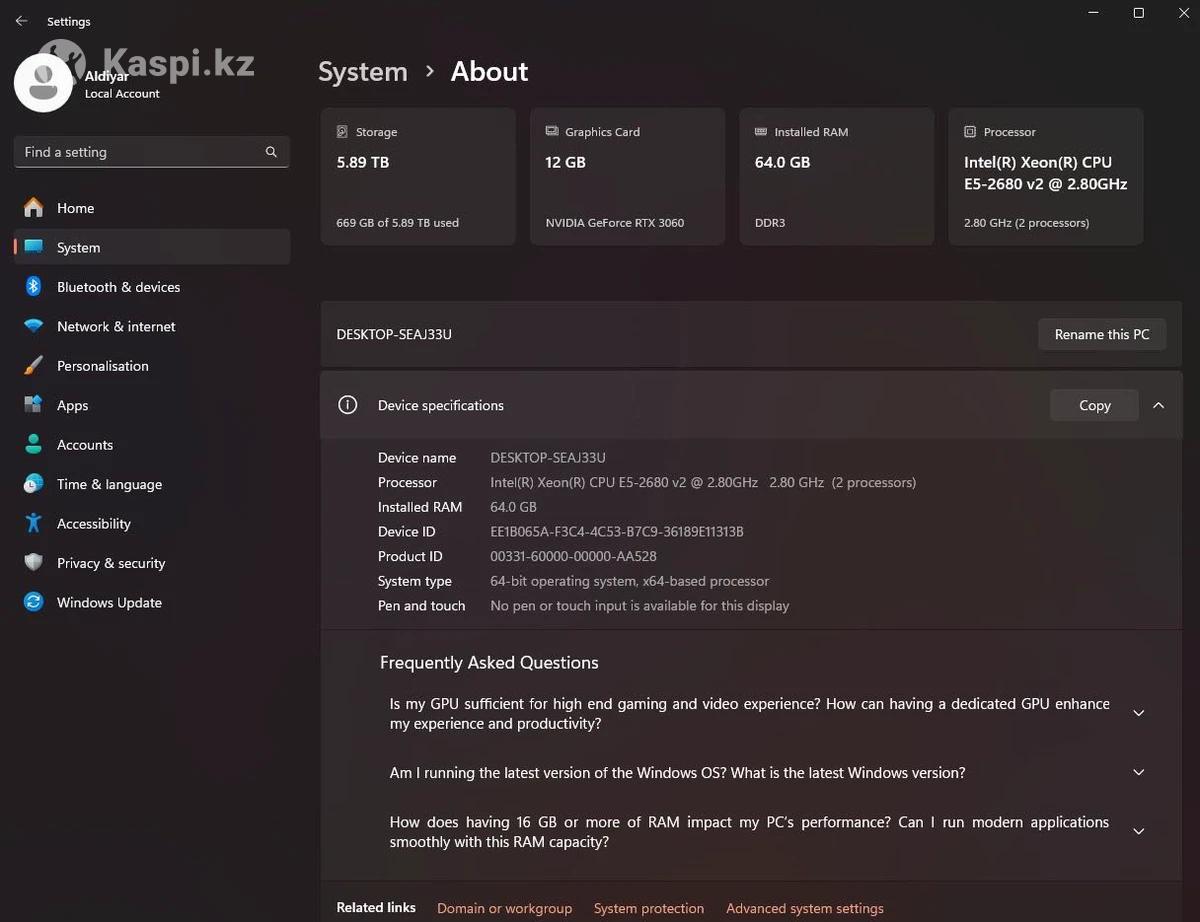Image resolution: width=1200 pixels, height=922 pixels.
Task: Click the Network & internet Wi-Fi icon
Action: click(x=34, y=327)
